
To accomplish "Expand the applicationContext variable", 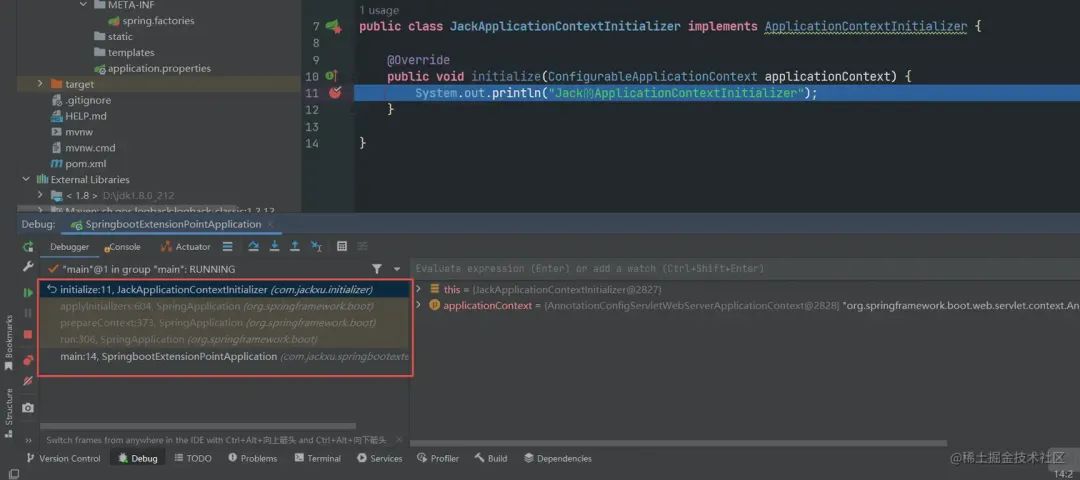I will (x=418, y=304).
